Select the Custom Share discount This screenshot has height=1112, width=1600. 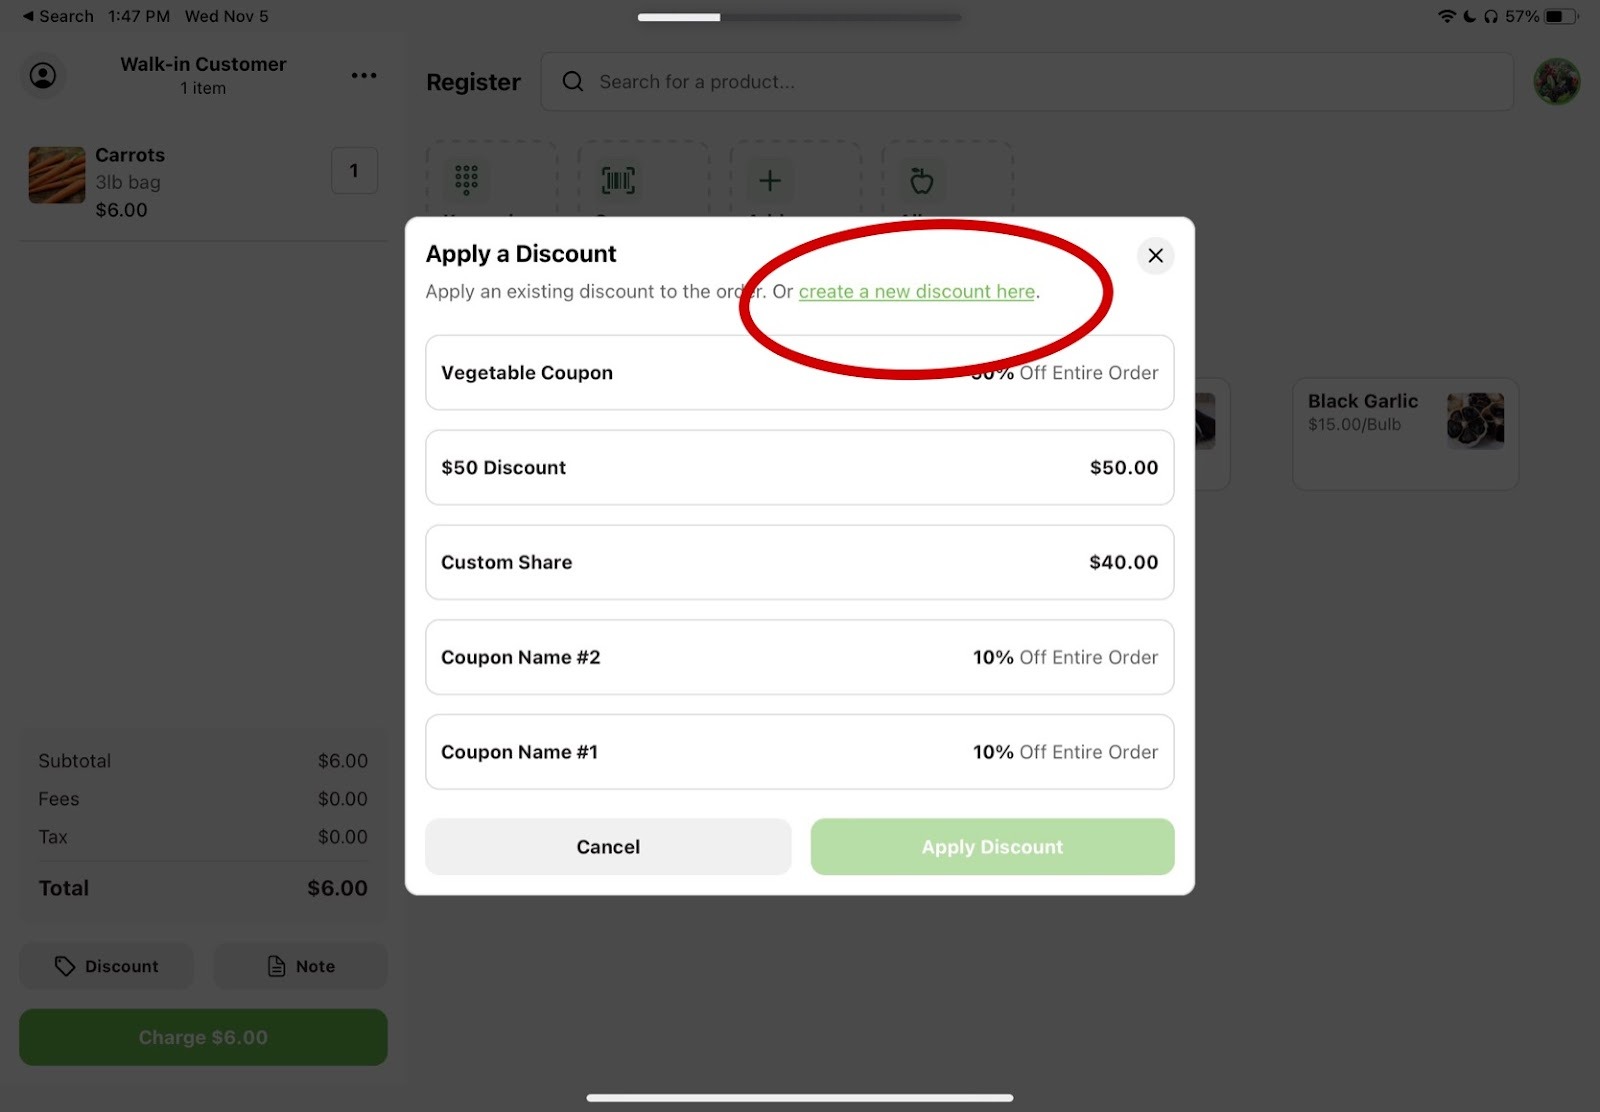[799, 562]
